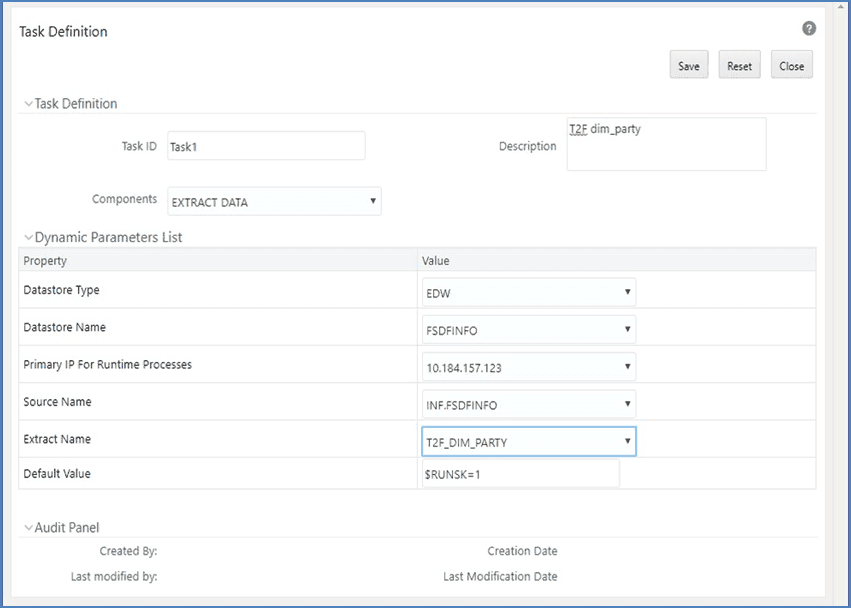The height and width of the screenshot is (608, 851).
Task: Open the Help icon in top right corner
Action: tap(809, 29)
